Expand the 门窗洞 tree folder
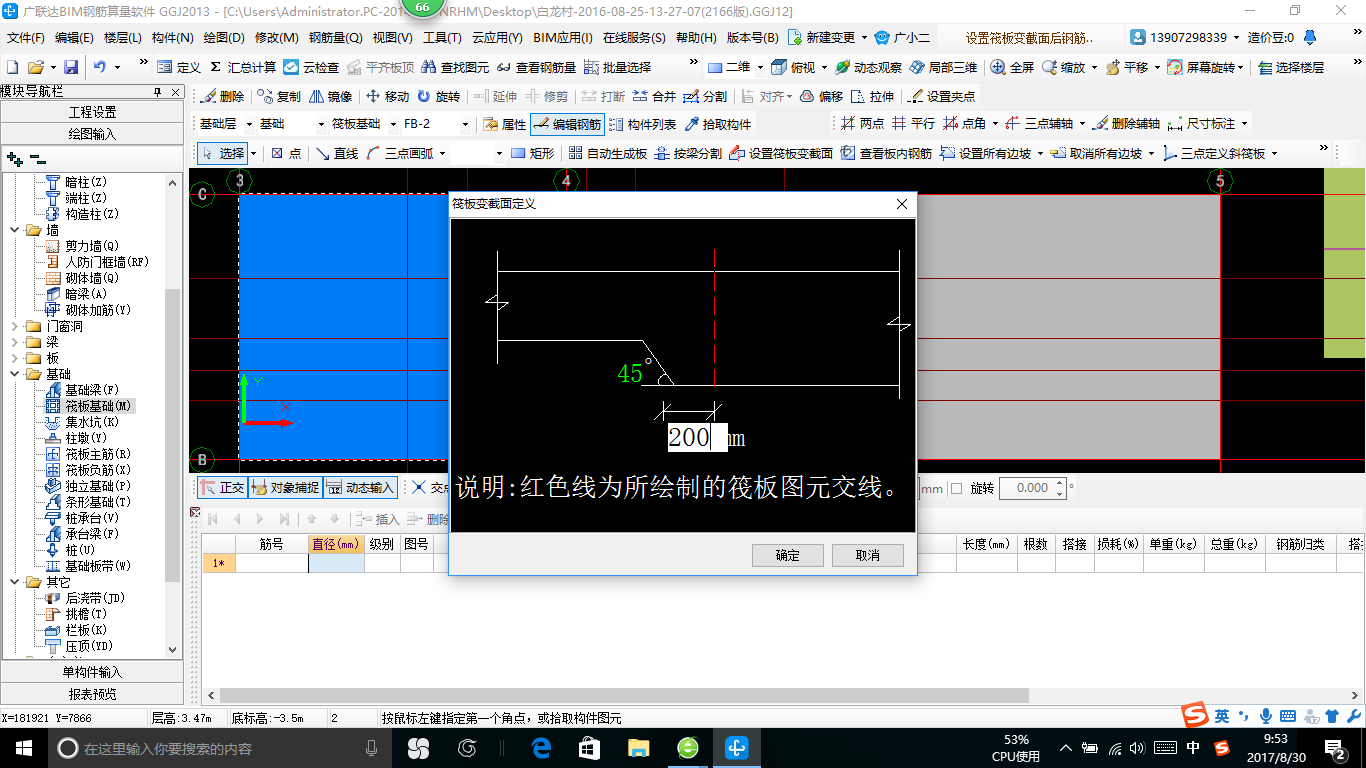The image size is (1366, 768). (x=16, y=326)
